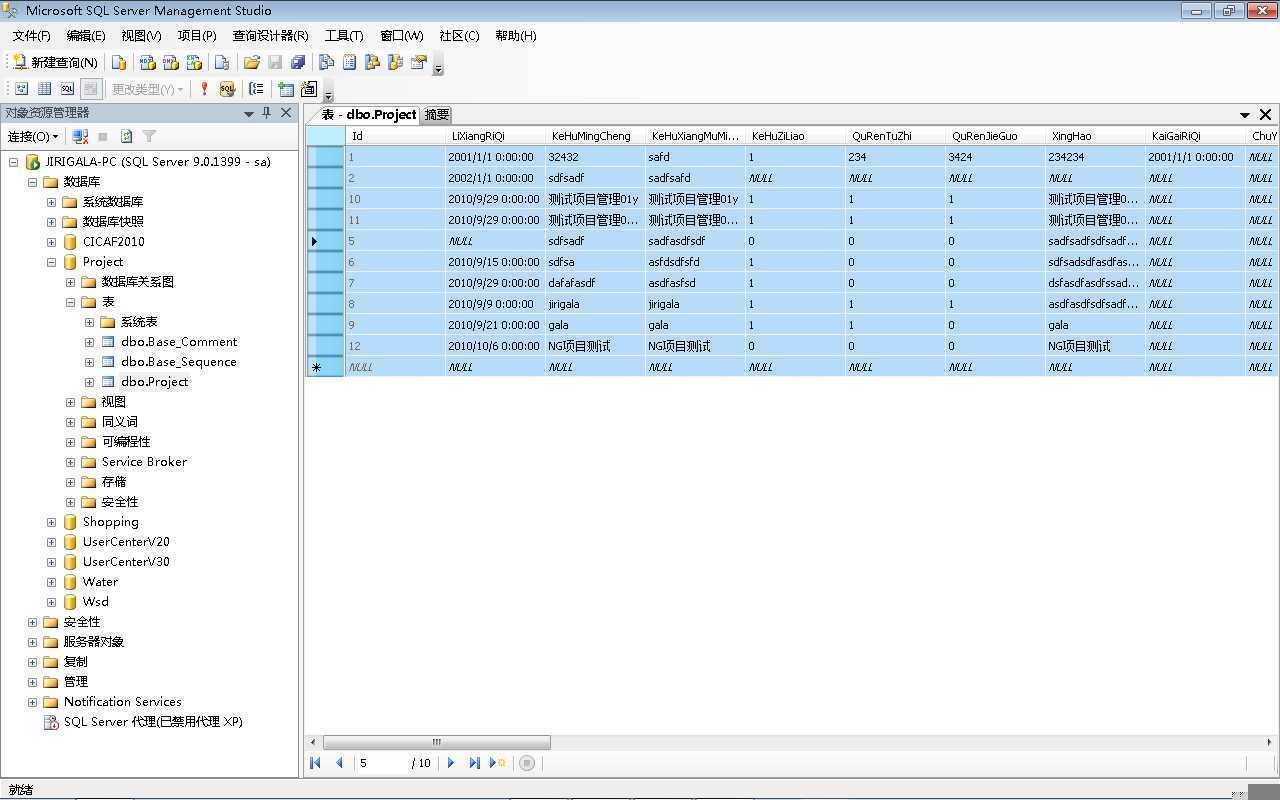Expand the Service Broker node
Viewport: 1280px width, 800px height.
[71, 462]
